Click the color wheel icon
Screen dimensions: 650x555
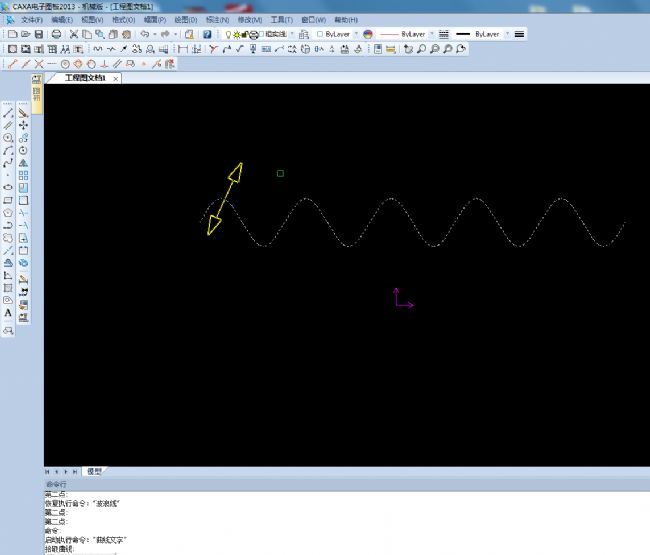(368, 34)
